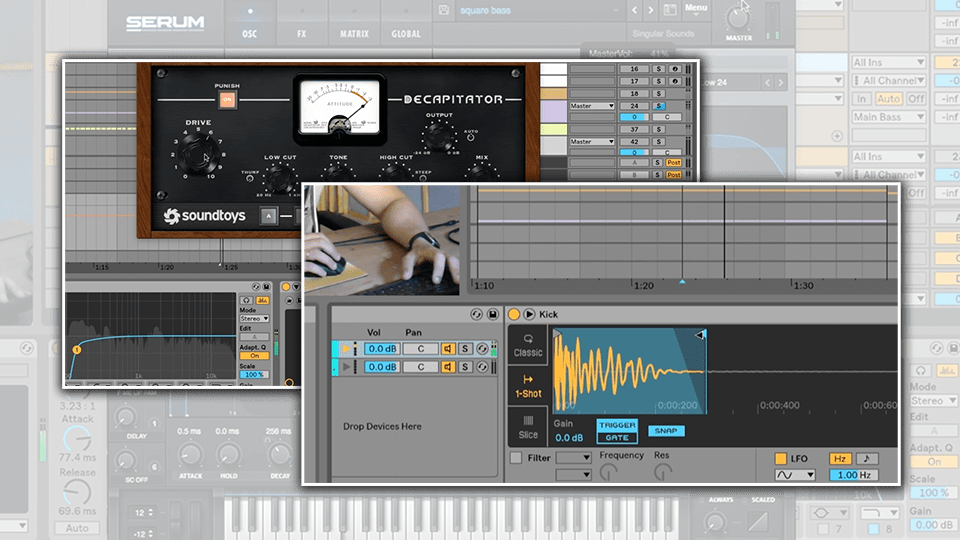
Task: Click hot-swap icon on first chain row
Action: pyautogui.click(x=482, y=348)
